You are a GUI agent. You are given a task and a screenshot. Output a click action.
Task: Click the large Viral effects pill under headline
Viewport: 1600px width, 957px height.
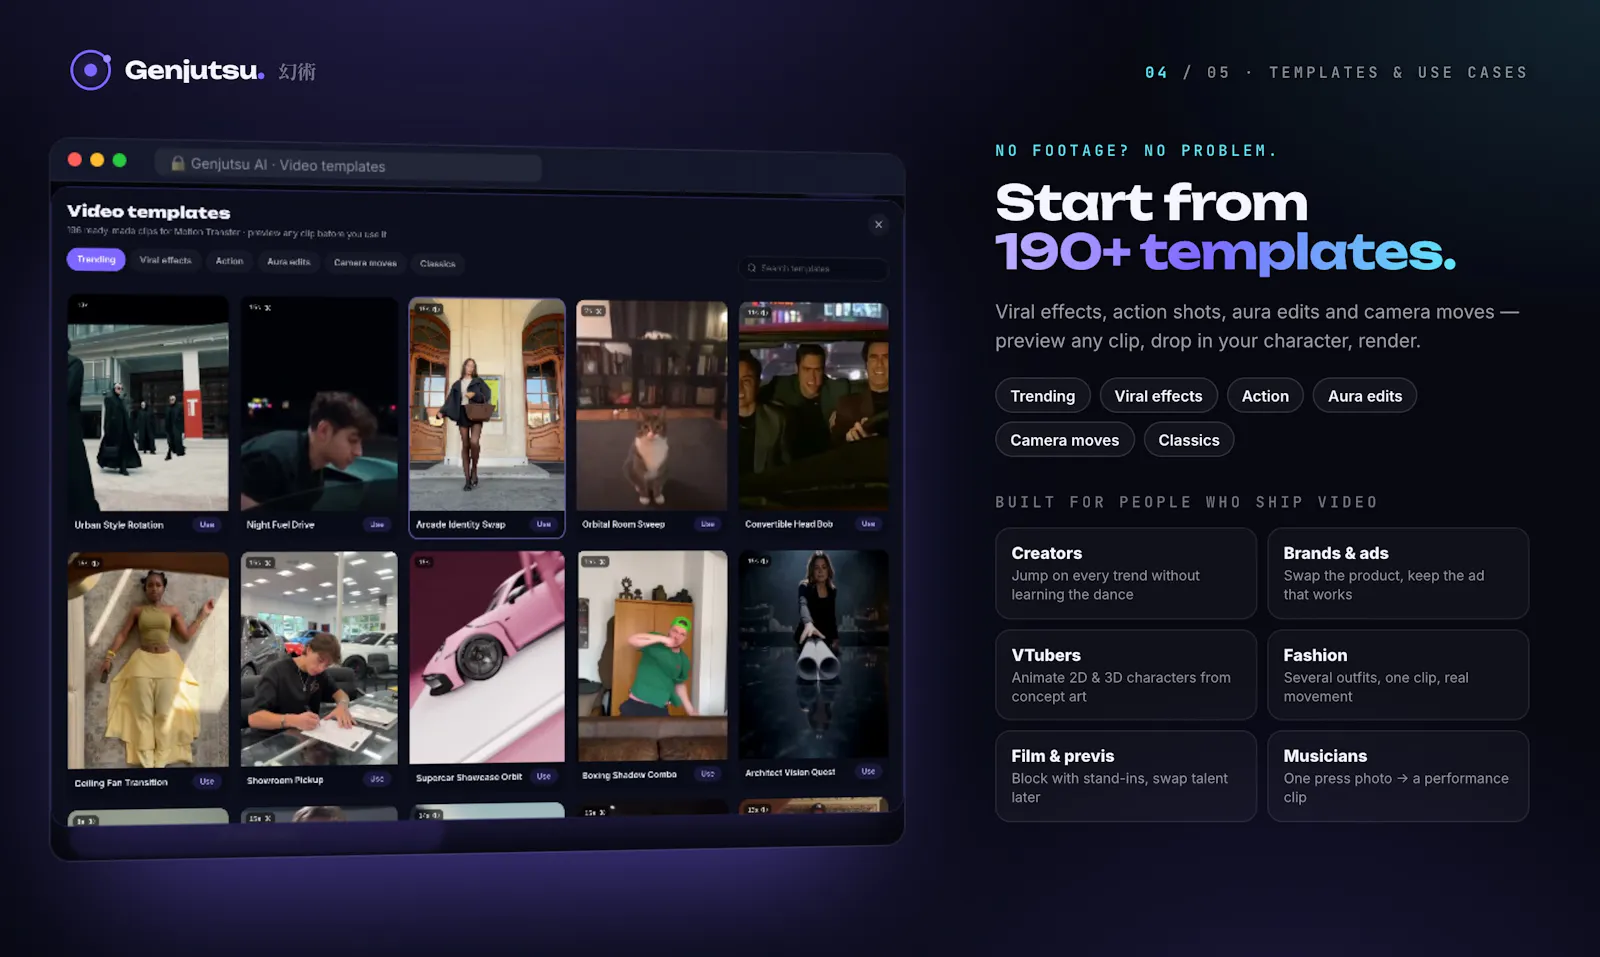(1158, 396)
